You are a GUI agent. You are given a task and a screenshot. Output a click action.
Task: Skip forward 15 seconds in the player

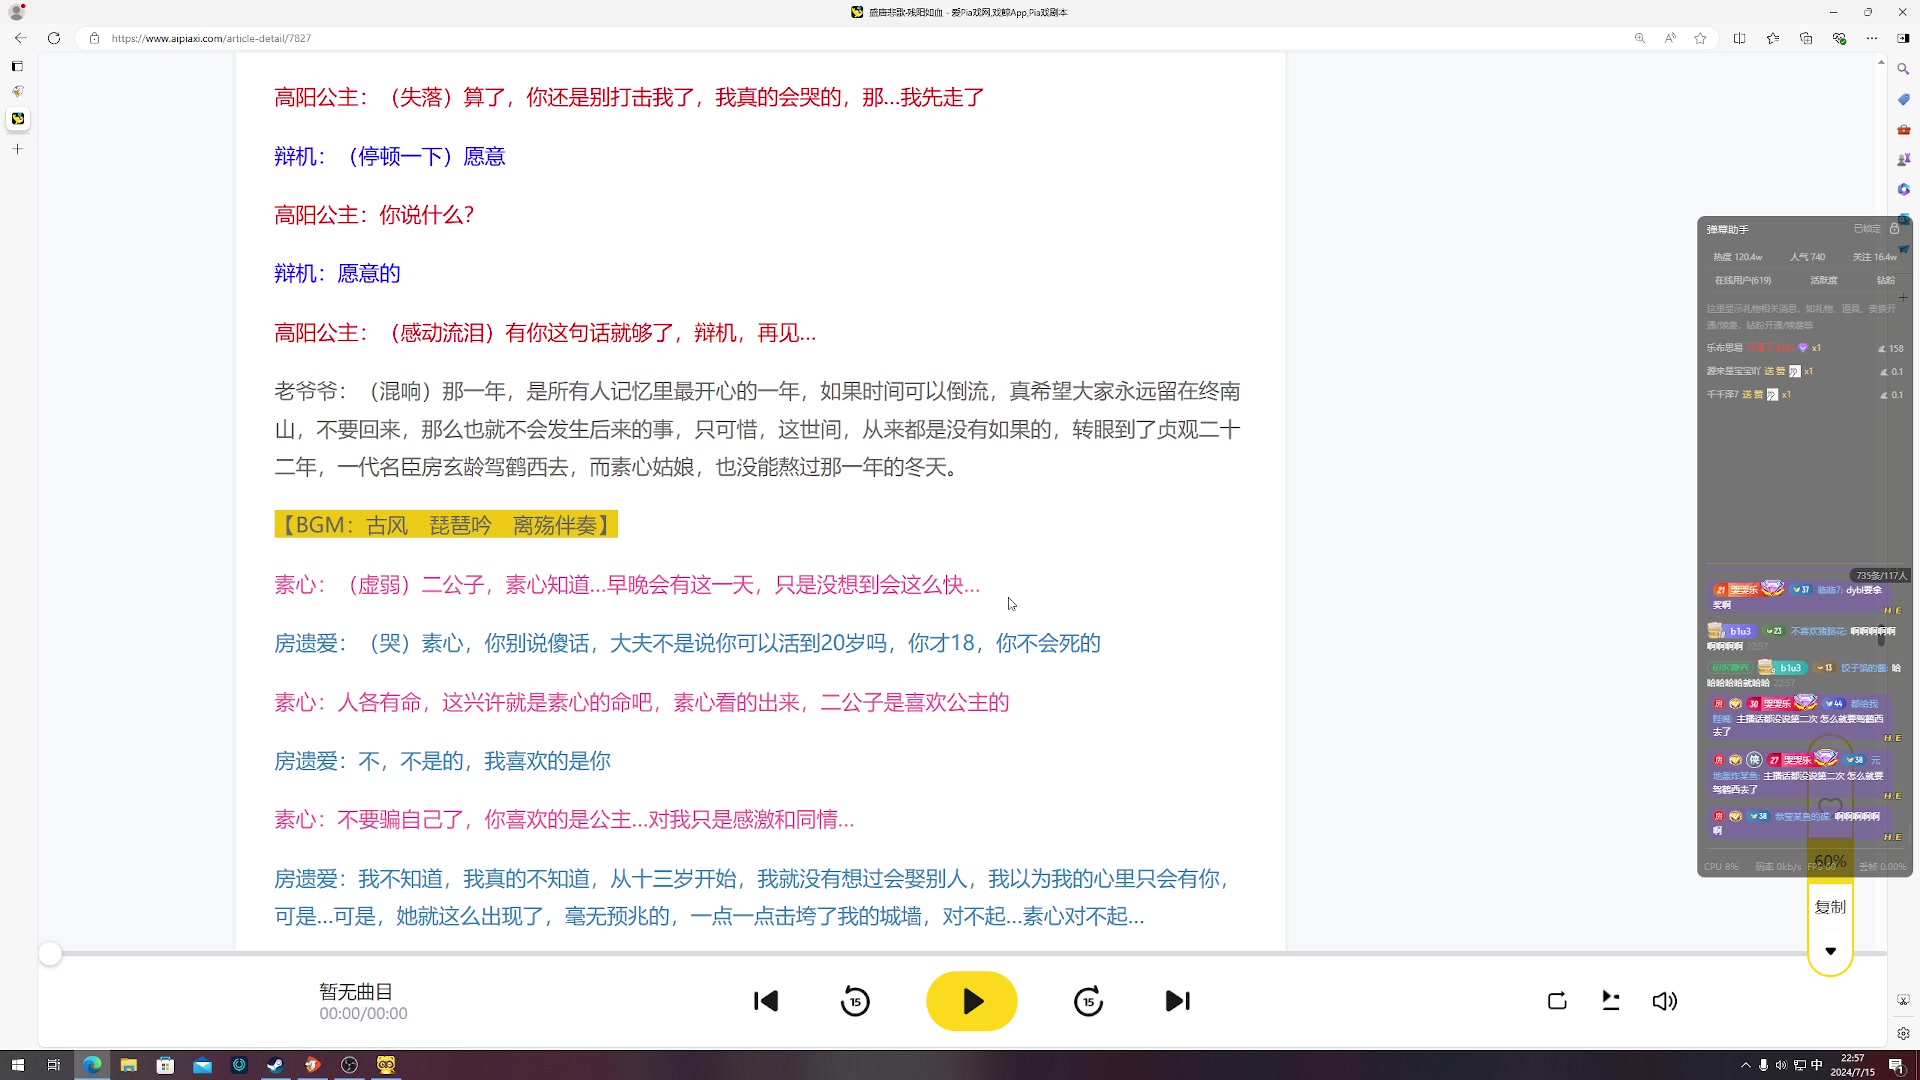coord(1088,1001)
